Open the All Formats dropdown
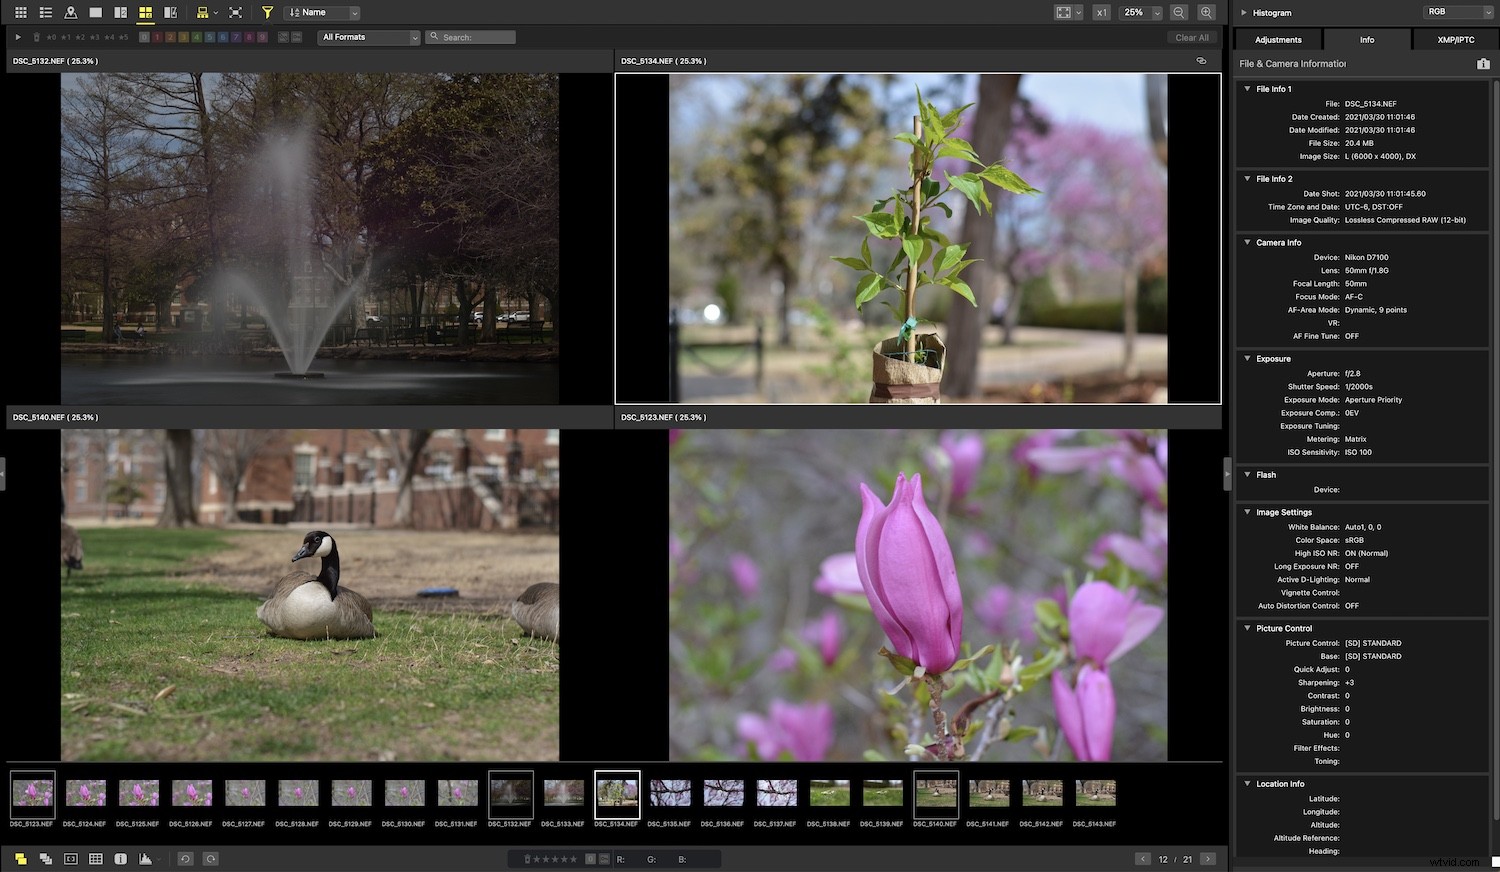Screen dimensions: 1500x872 click(x=367, y=37)
